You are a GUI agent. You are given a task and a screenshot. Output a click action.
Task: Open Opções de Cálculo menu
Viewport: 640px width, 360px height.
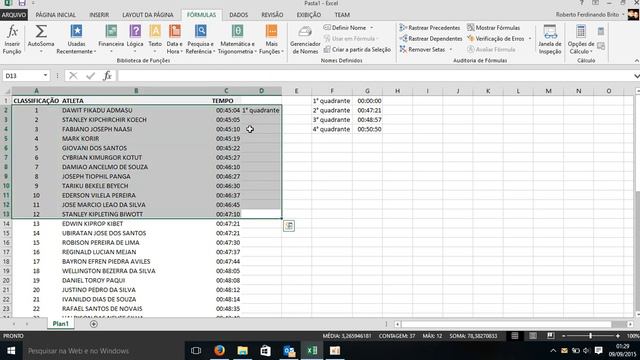(581, 39)
